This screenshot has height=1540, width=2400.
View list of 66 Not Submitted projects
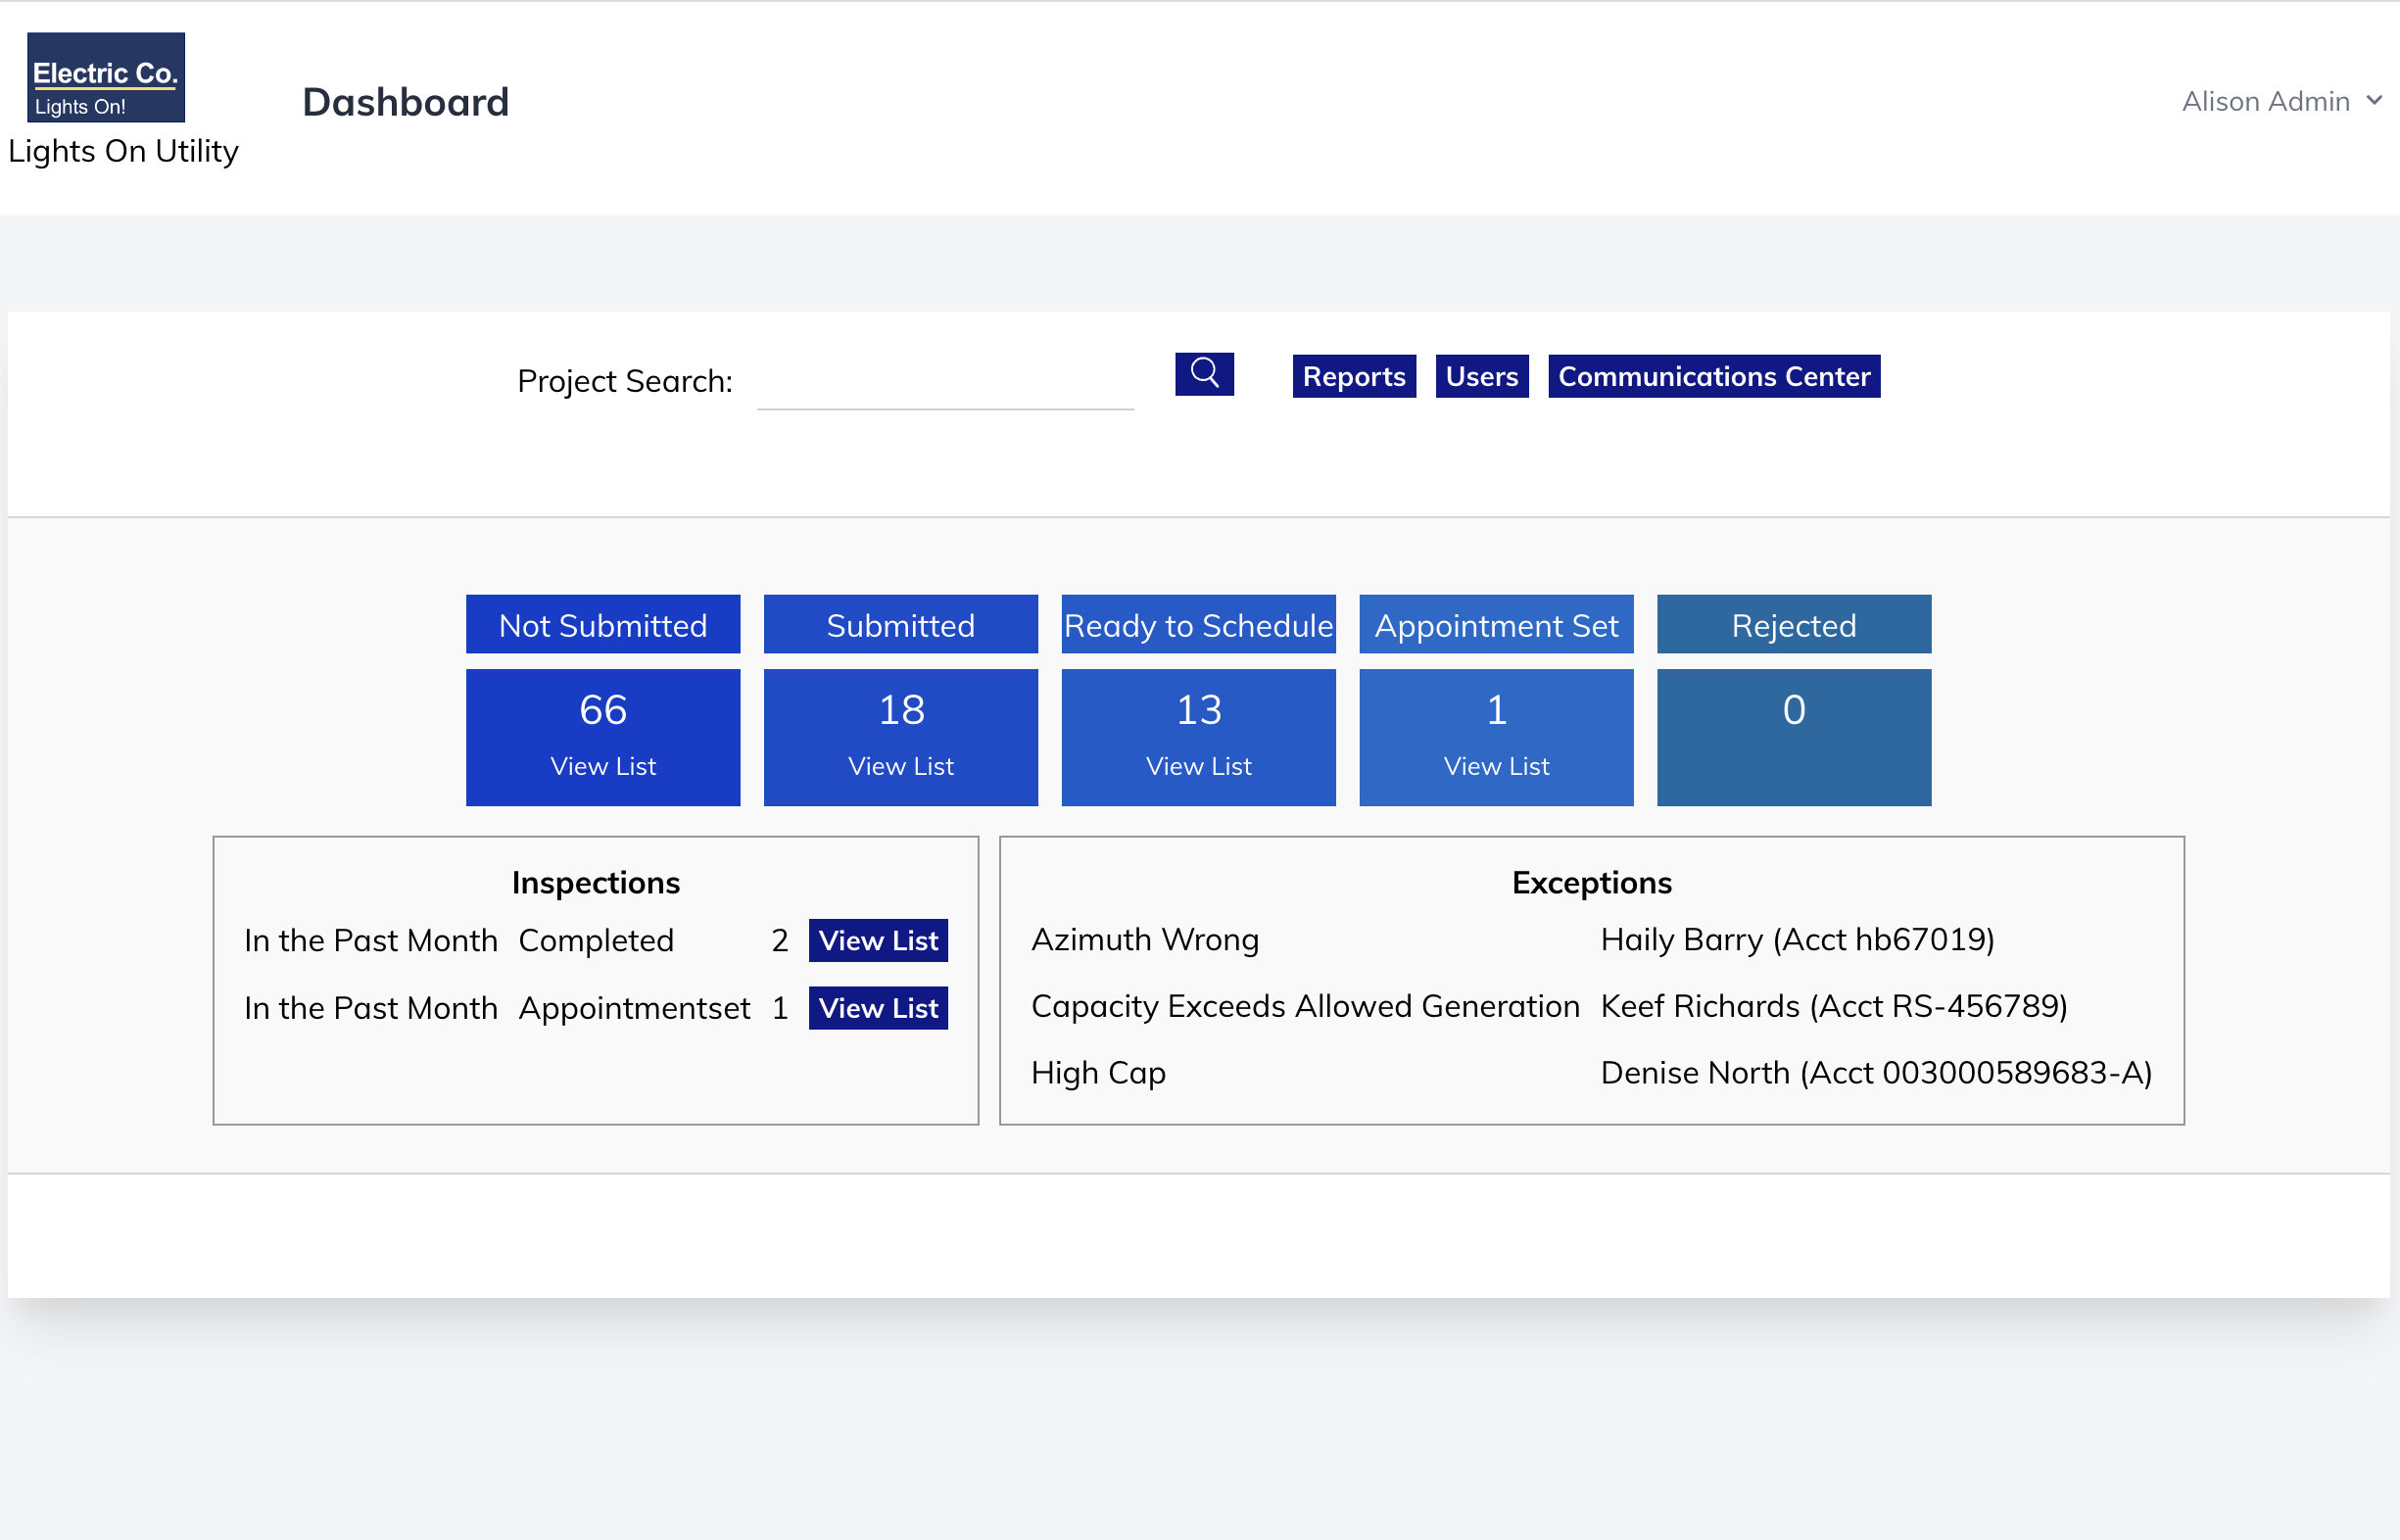tap(603, 766)
